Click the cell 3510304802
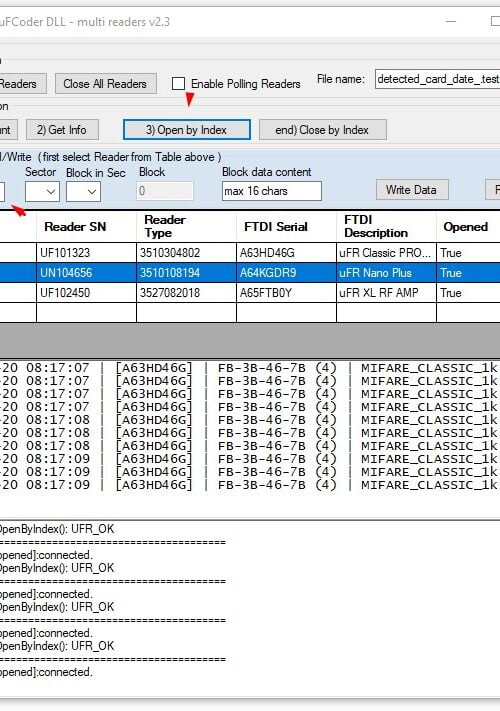The height and width of the screenshot is (711, 500). pos(186,253)
